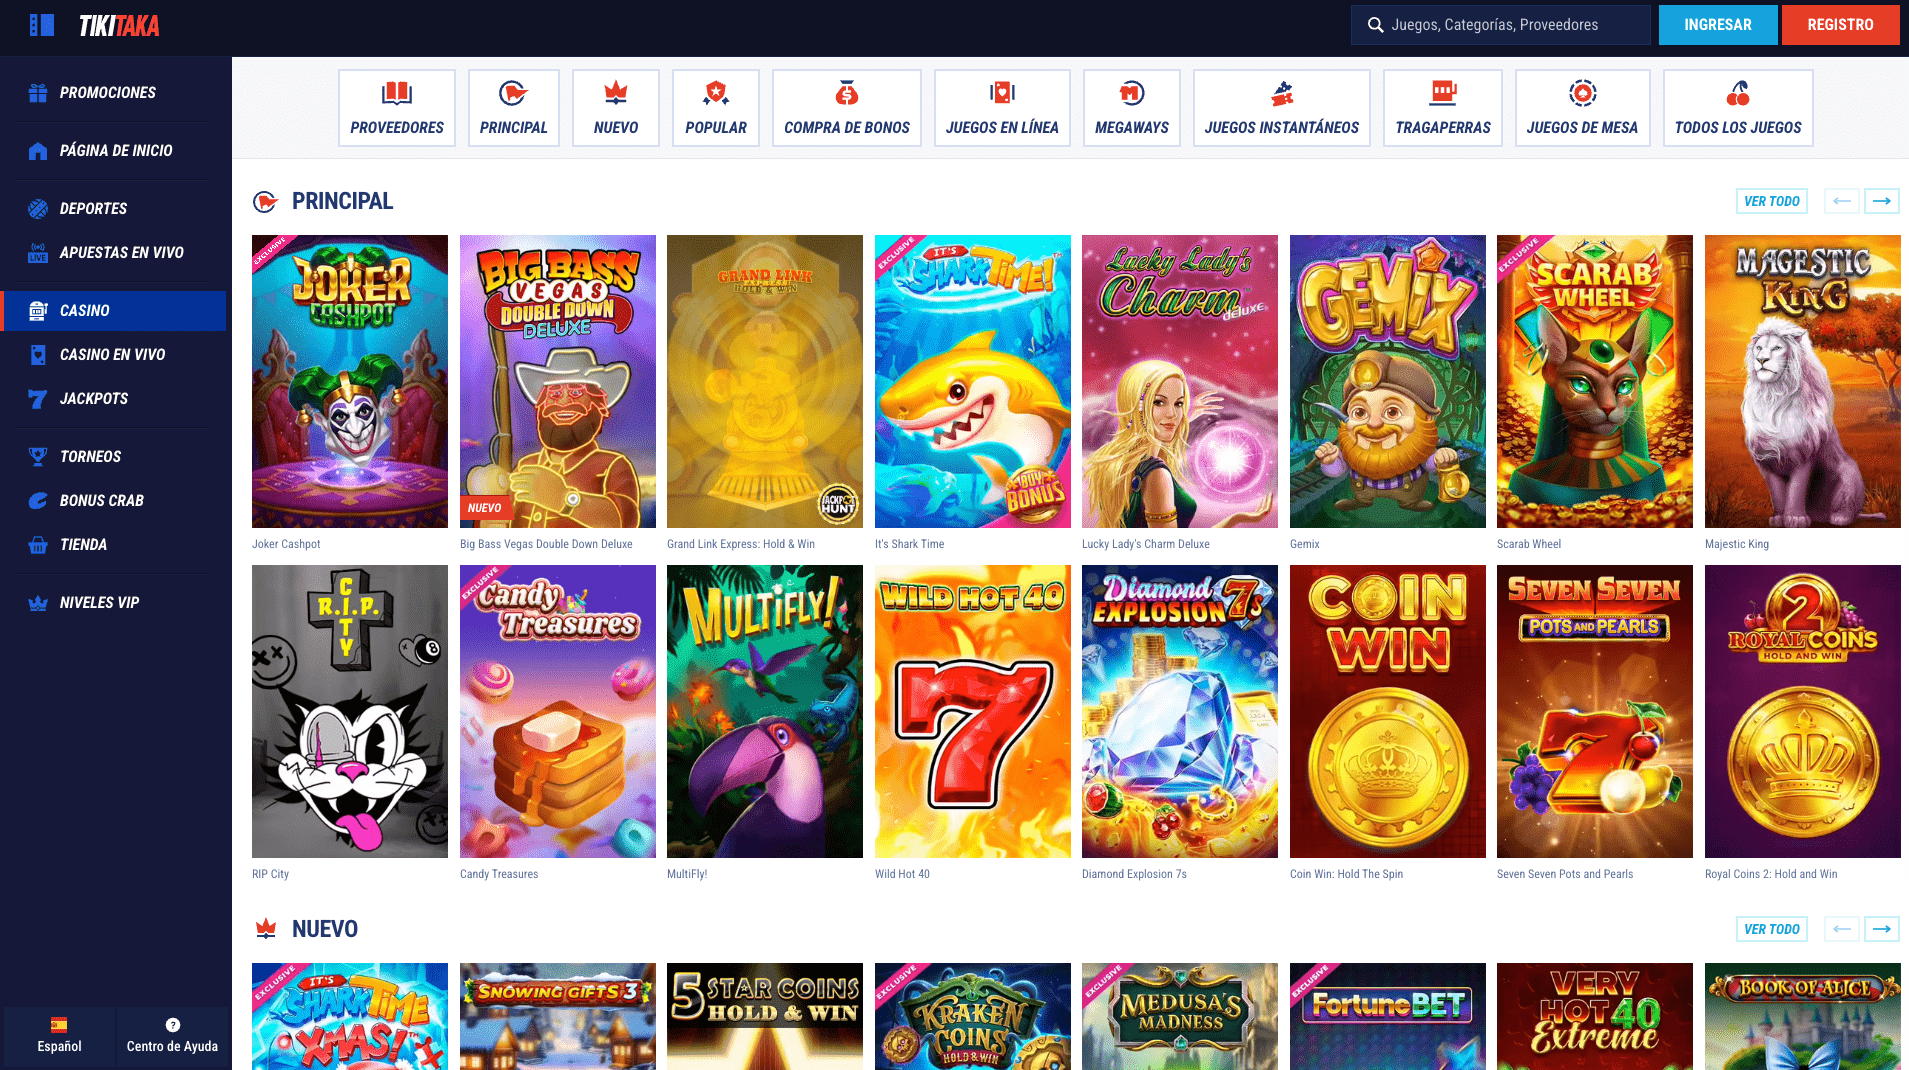Image resolution: width=1909 pixels, height=1070 pixels.
Task: Click the sidebar toggle icon beside the logo
Action: click(x=42, y=25)
